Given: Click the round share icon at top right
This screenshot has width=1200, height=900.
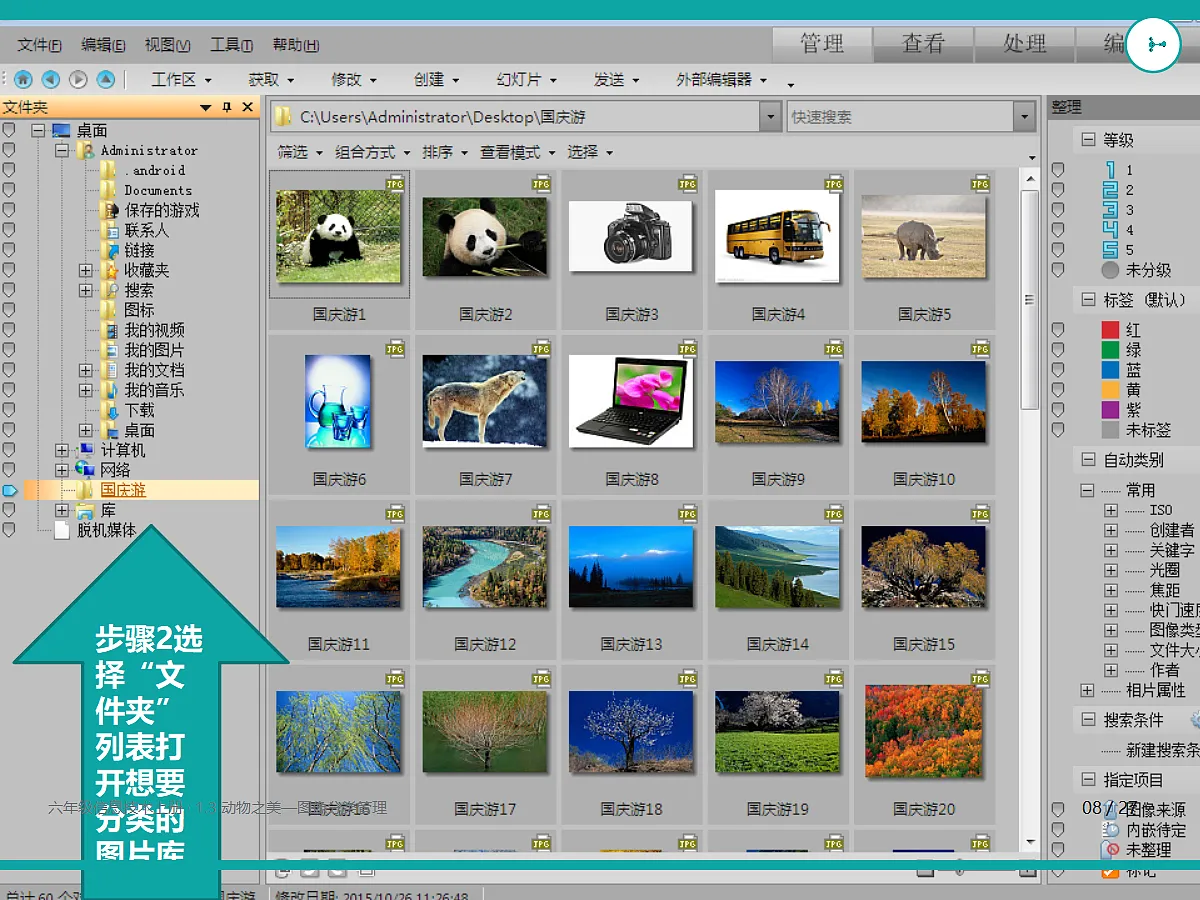Looking at the screenshot, I should (1153, 43).
